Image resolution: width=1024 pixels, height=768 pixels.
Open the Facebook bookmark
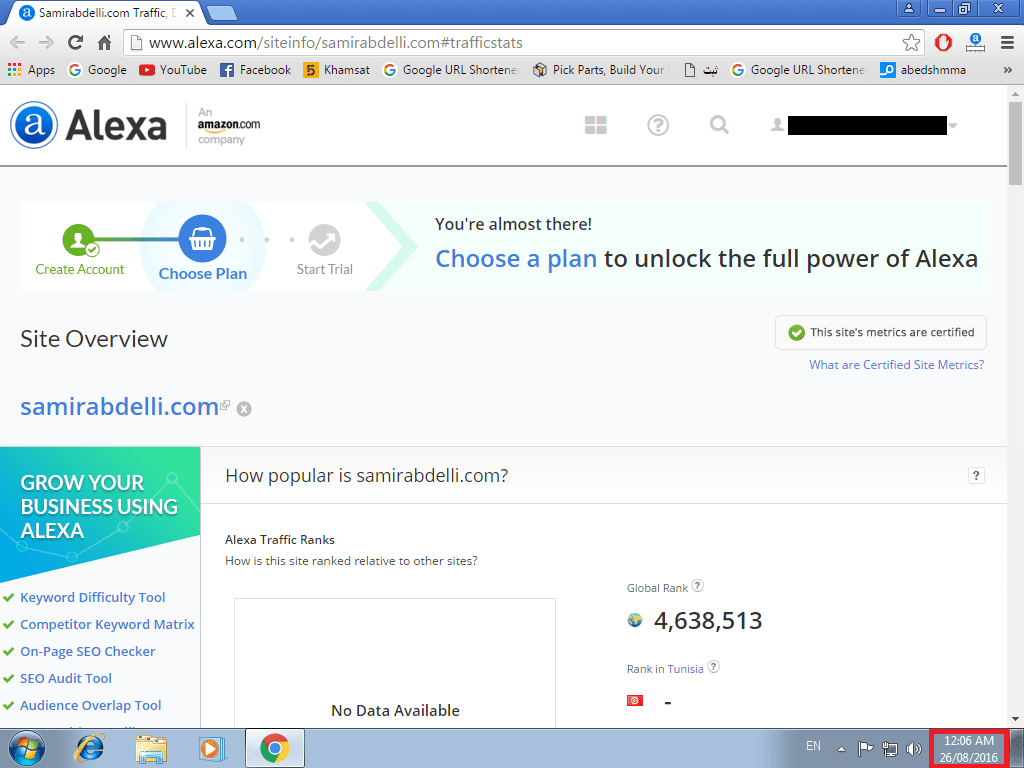point(255,70)
